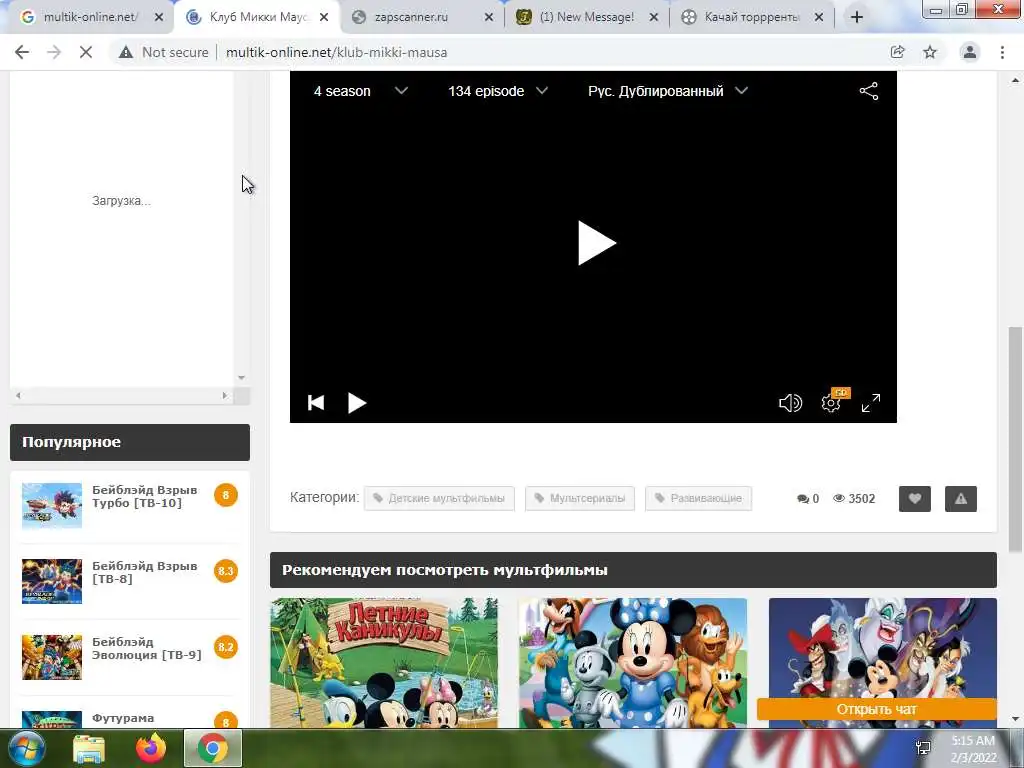Click the page vertical scrollbar thumb
1024x768 pixels.
click(x=1015, y=438)
